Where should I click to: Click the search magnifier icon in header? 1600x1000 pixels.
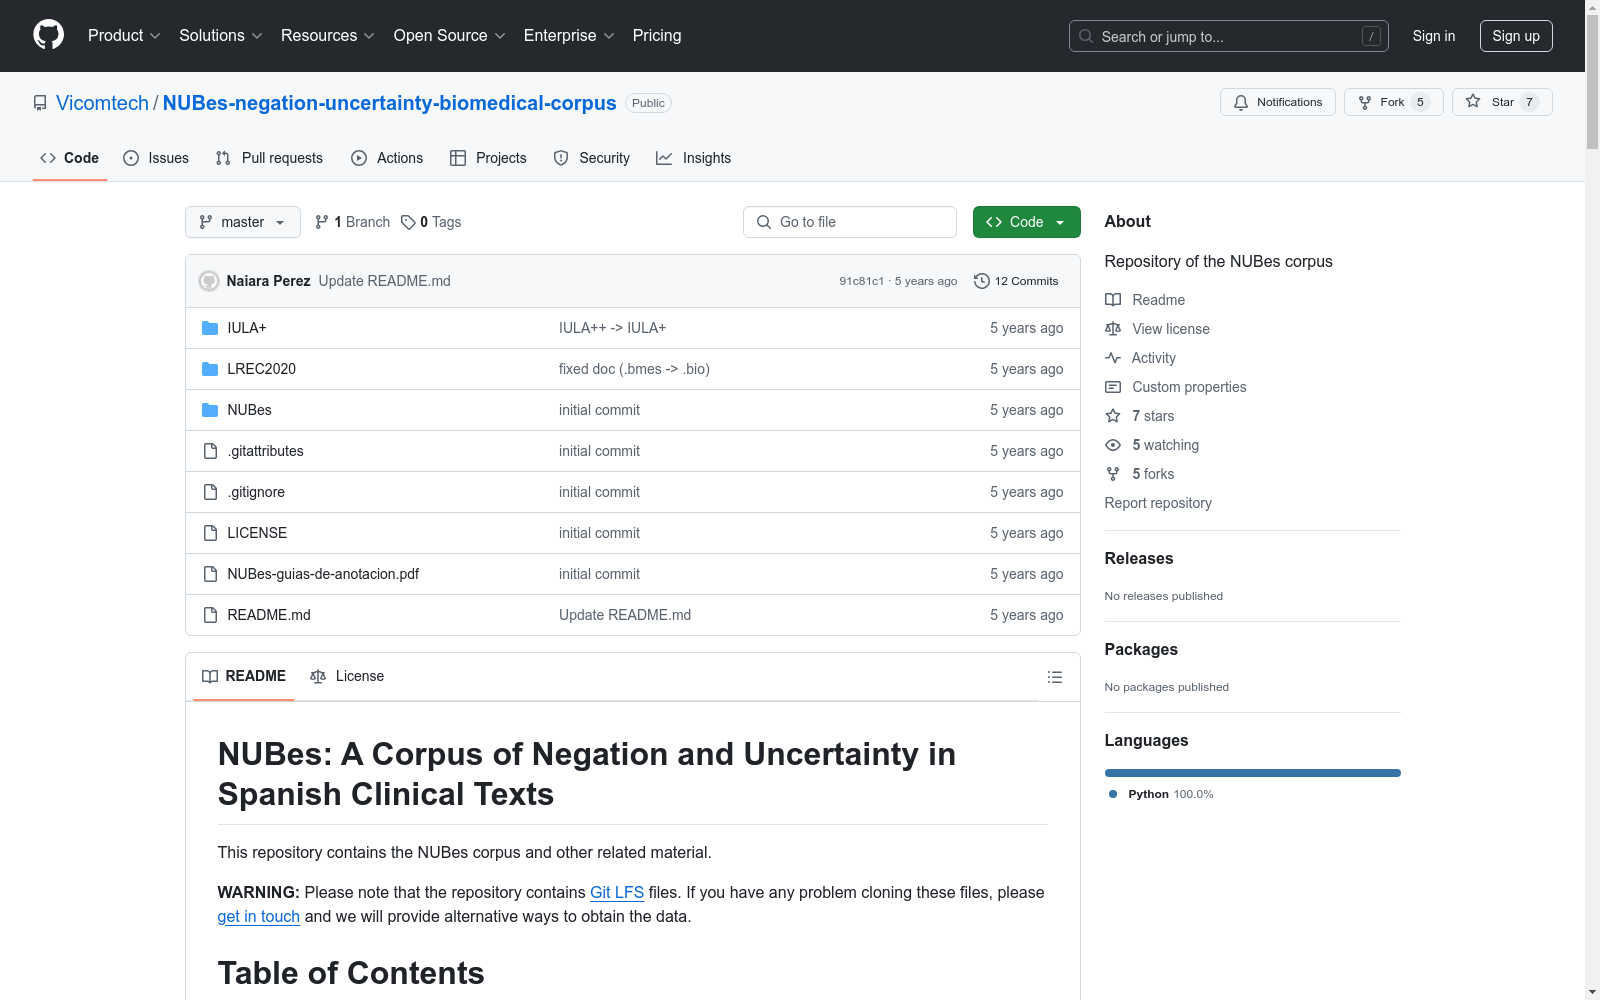pos(1086,36)
